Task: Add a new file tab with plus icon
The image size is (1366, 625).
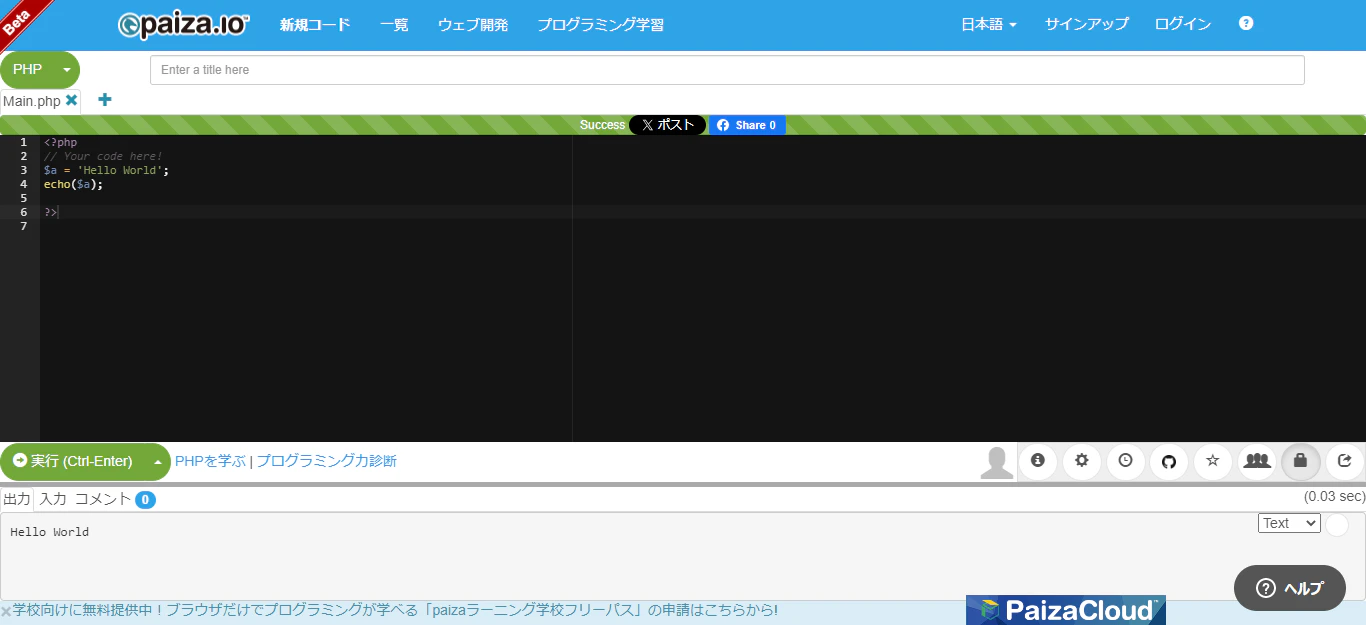Action: tap(105, 100)
